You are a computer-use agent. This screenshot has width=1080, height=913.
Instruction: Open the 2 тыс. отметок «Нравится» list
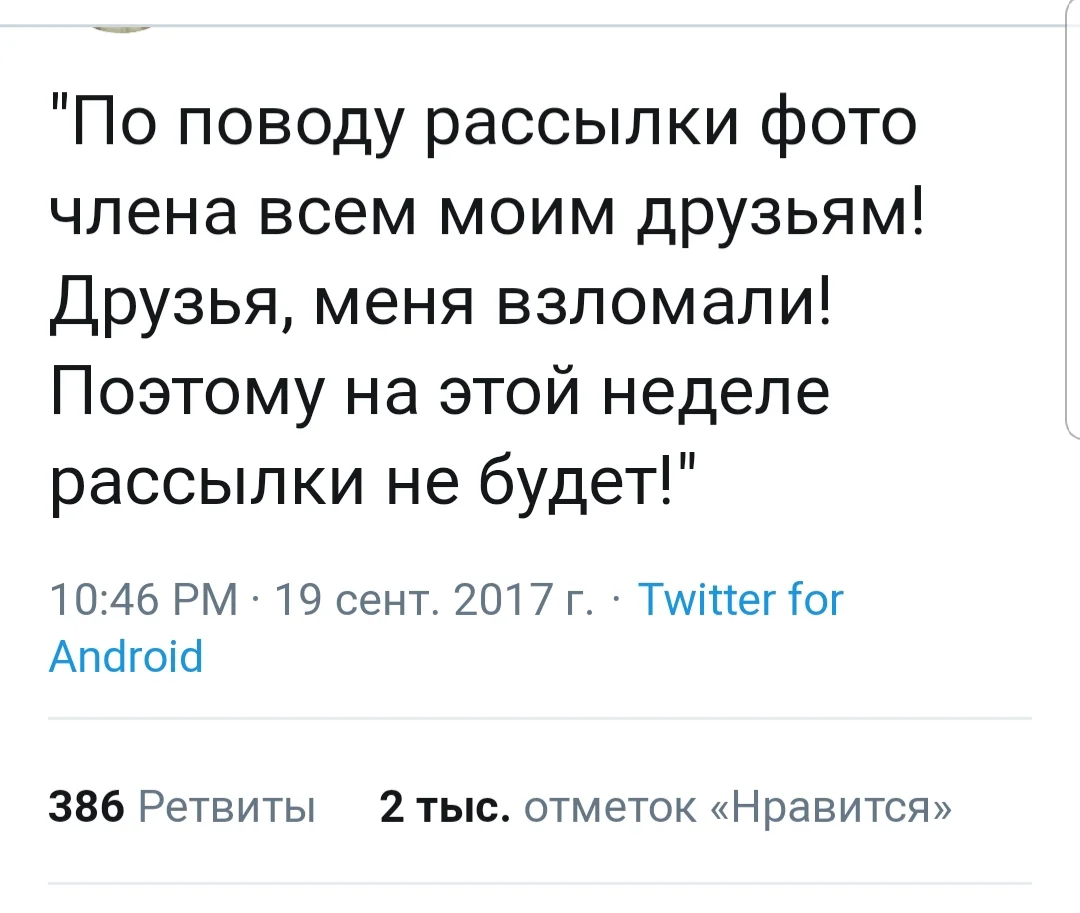[x=666, y=807]
